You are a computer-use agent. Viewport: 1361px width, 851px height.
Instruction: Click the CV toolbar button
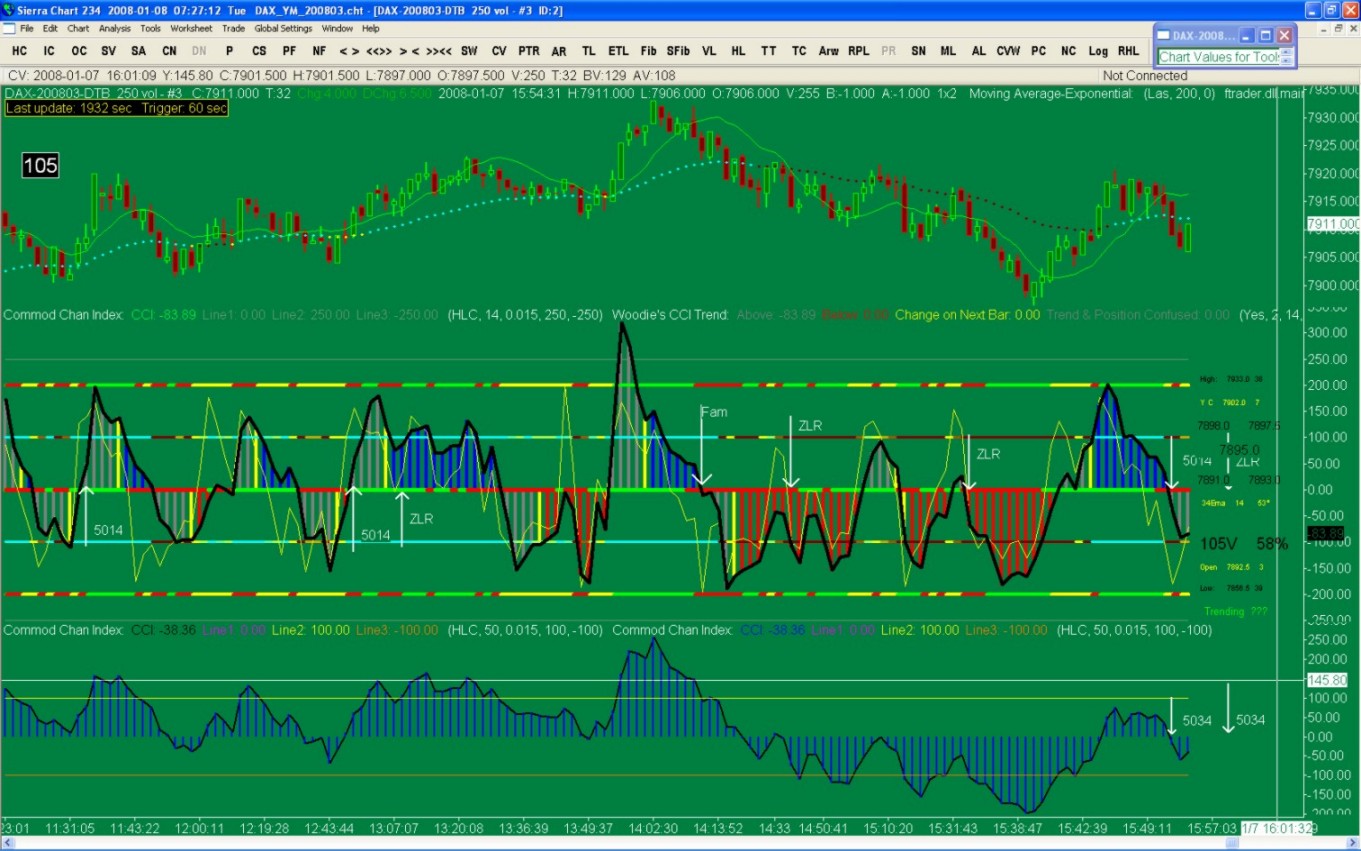499,51
